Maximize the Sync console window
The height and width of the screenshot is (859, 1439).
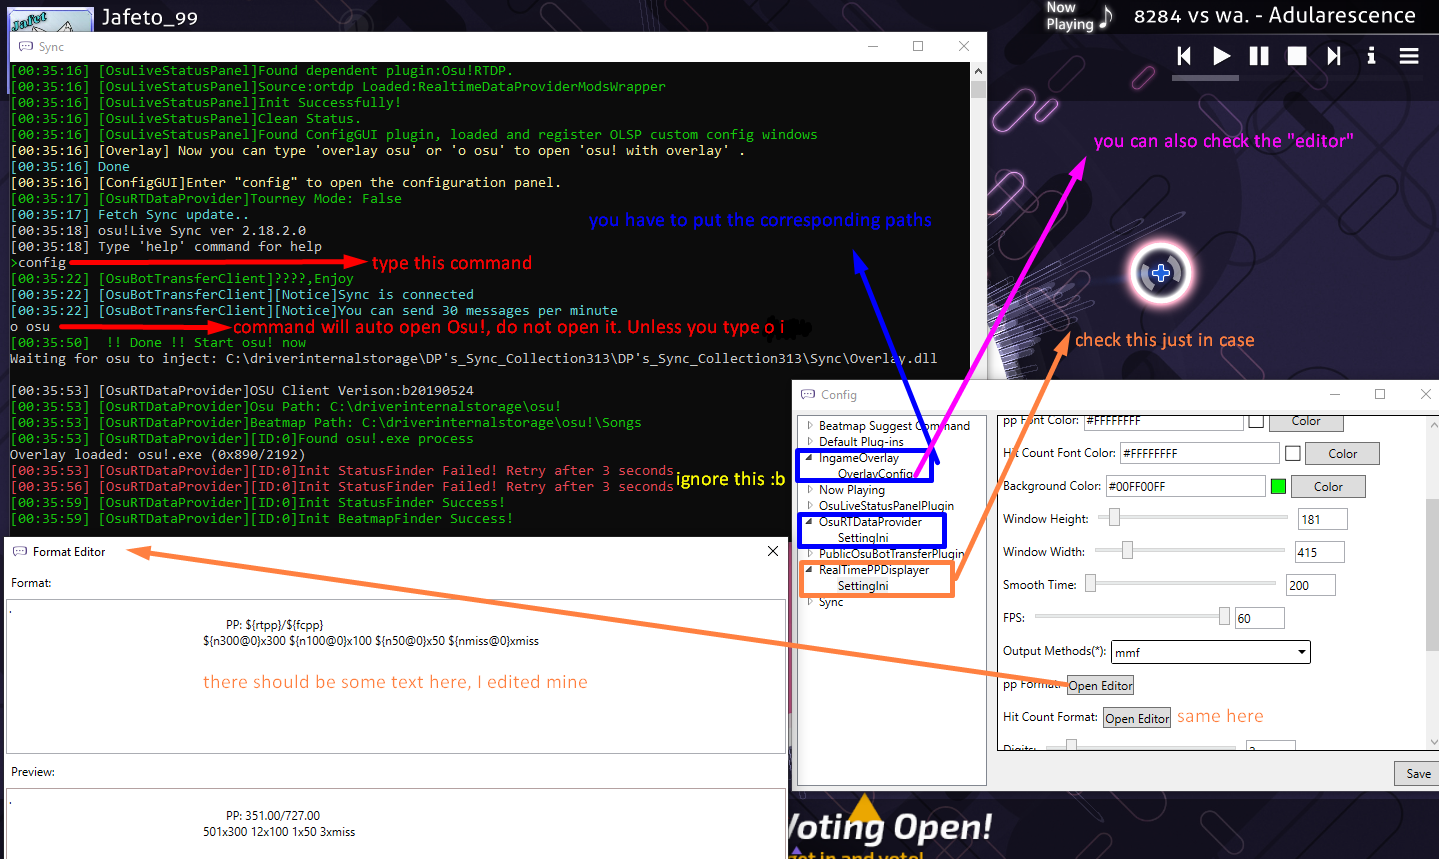tap(918, 46)
